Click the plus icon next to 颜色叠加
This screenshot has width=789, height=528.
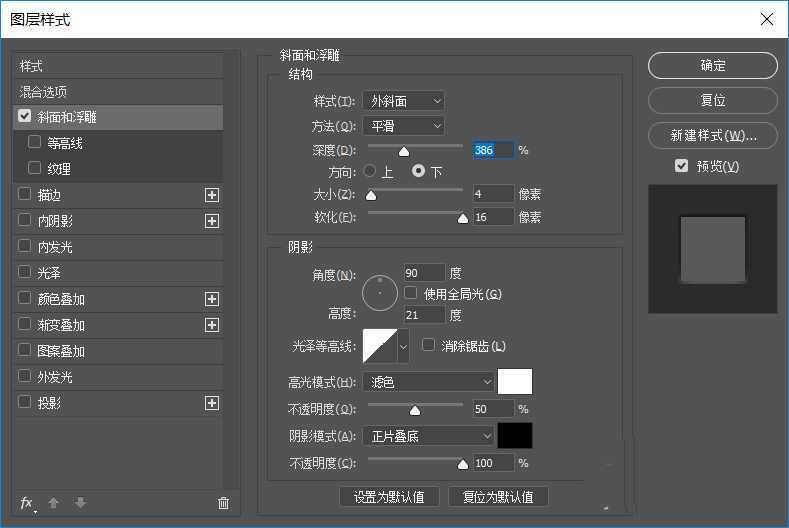[212, 299]
